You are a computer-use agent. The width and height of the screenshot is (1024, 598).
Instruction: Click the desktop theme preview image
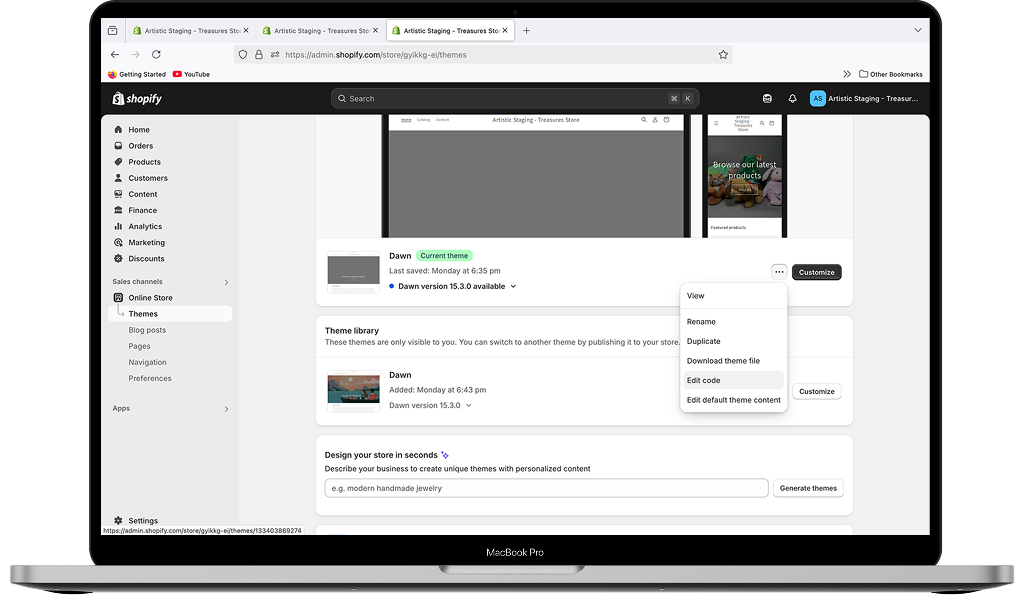pos(536,176)
